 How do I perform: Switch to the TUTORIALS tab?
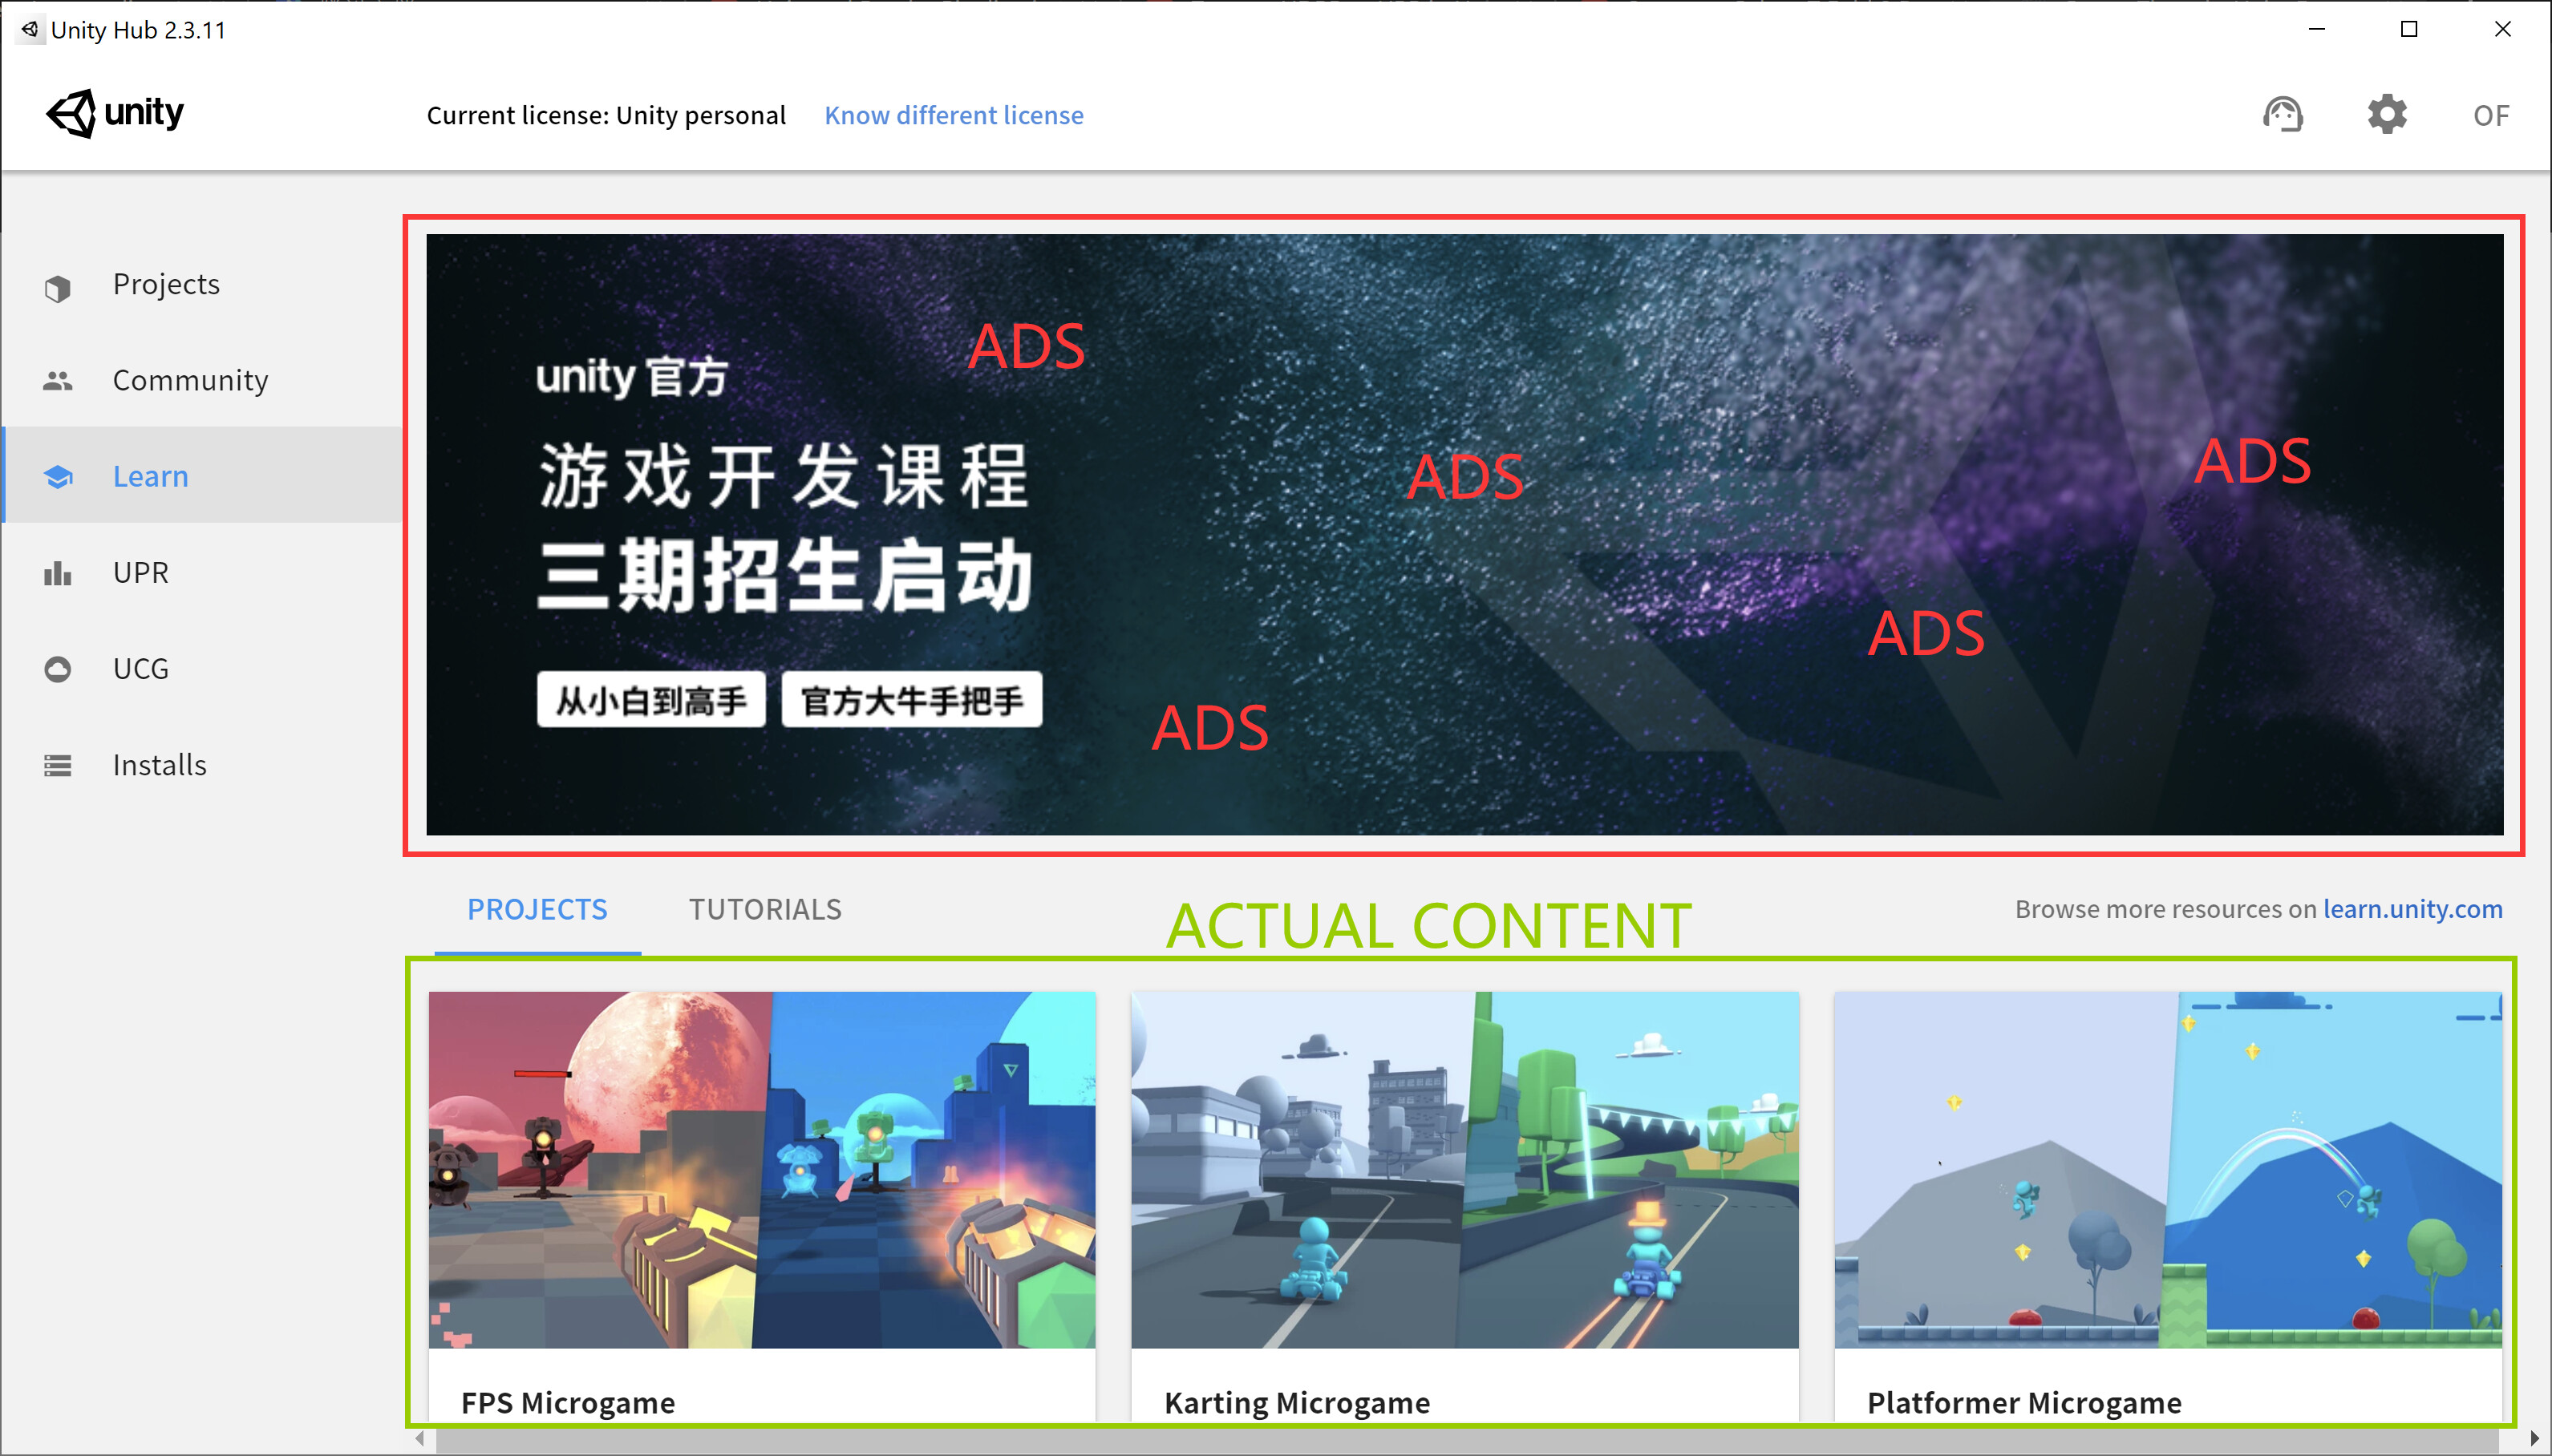764,909
